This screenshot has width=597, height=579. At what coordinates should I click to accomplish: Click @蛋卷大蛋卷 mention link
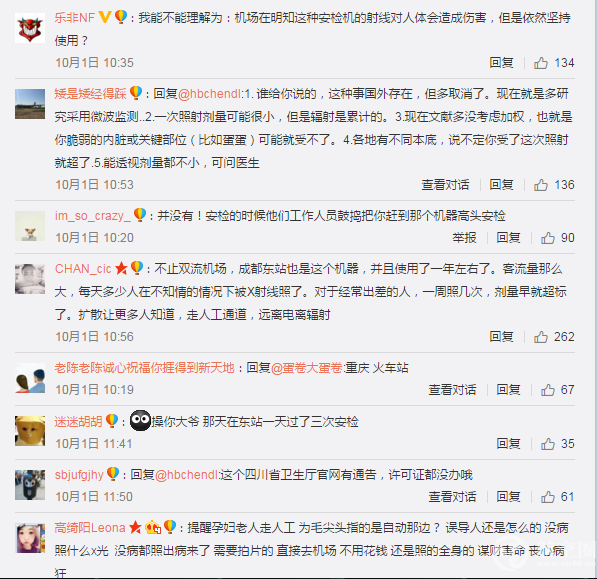[307, 368]
